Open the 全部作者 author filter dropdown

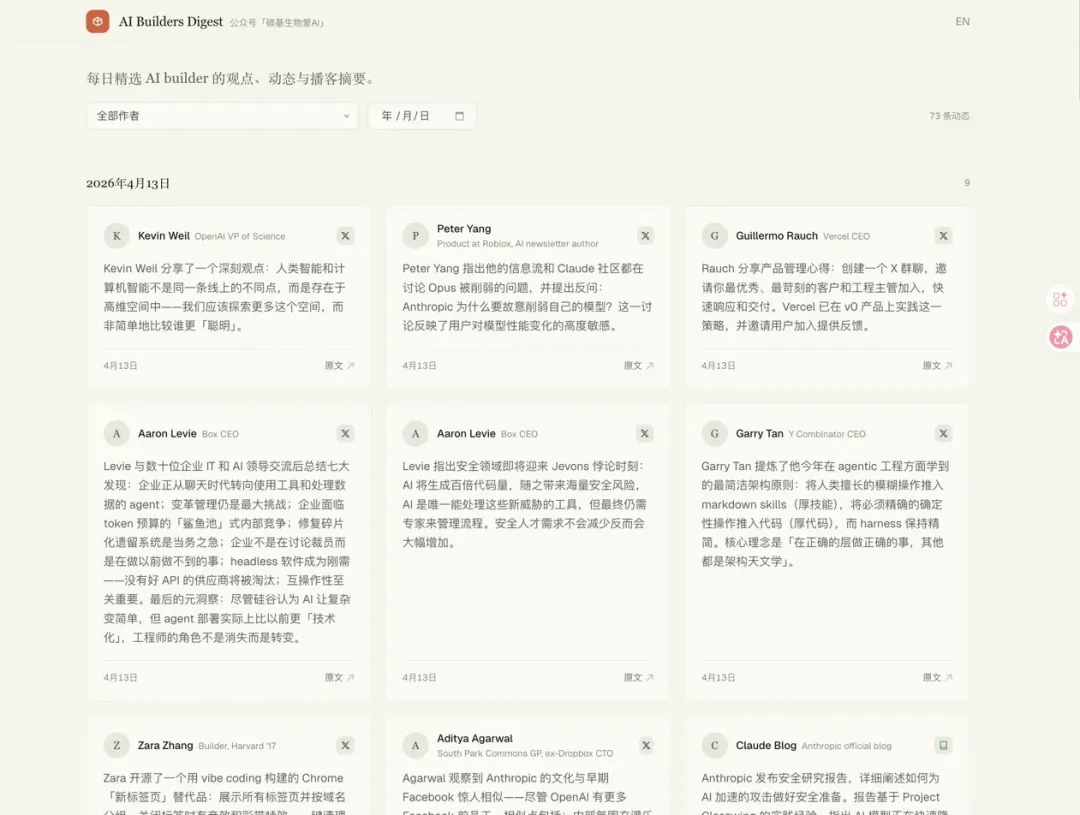[x=222, y=116]
